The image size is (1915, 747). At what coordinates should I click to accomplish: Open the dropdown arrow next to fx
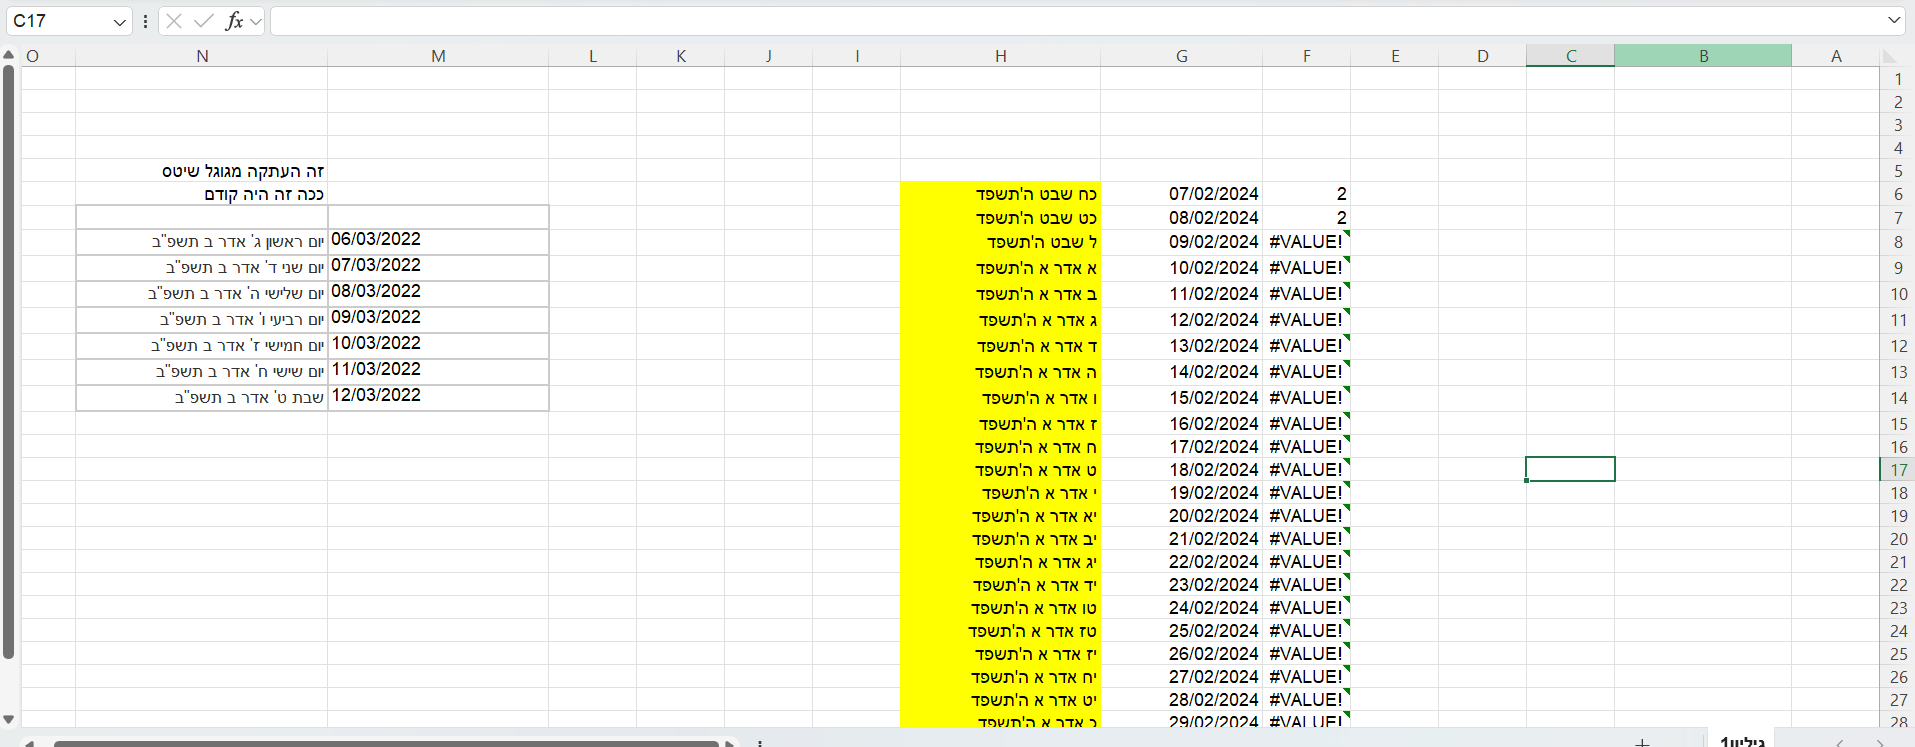[256, 21]
